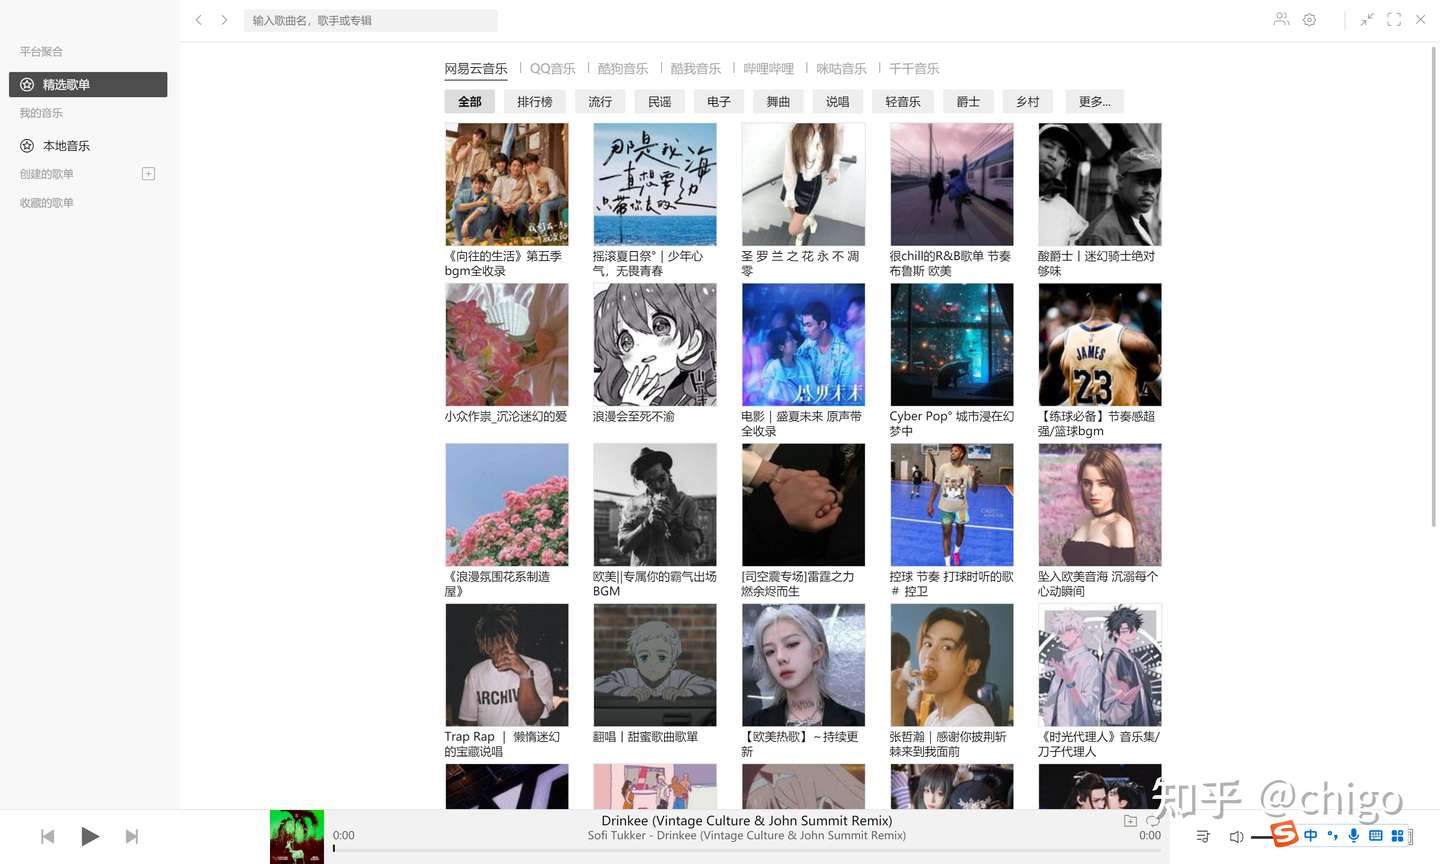Viewport: 1440px width, 864px height.
Task: Open 《时光代理人》音乐集 playlist cover
Action: pos(1100,665)
